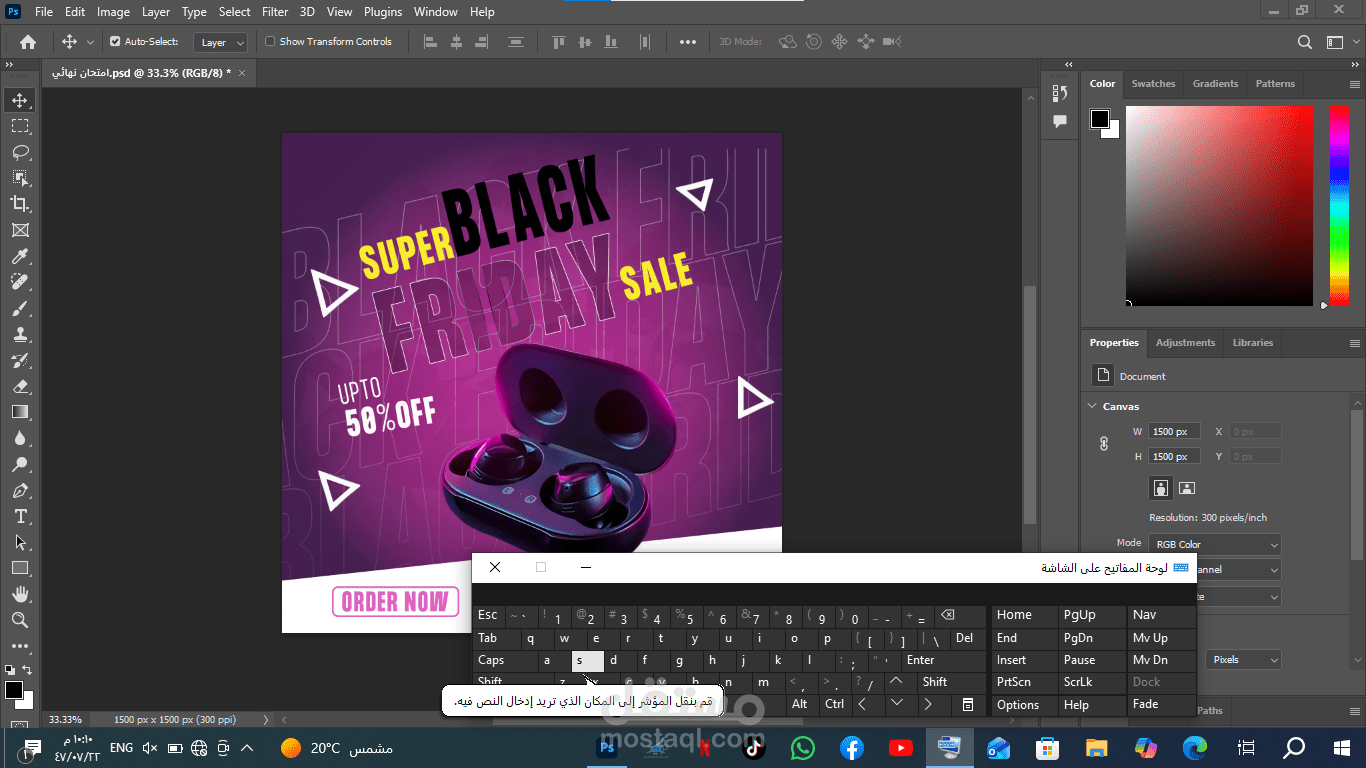1366x768 pixels.
Task: Select the Eraser tool
Action: pyautogui.click(x=20, y=387)
